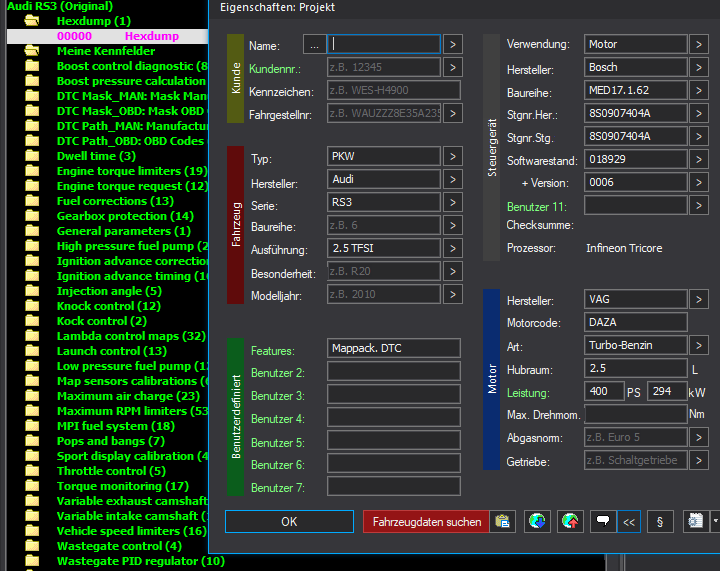
Task: Focus the Name input field
Action: tap(384, 45)
